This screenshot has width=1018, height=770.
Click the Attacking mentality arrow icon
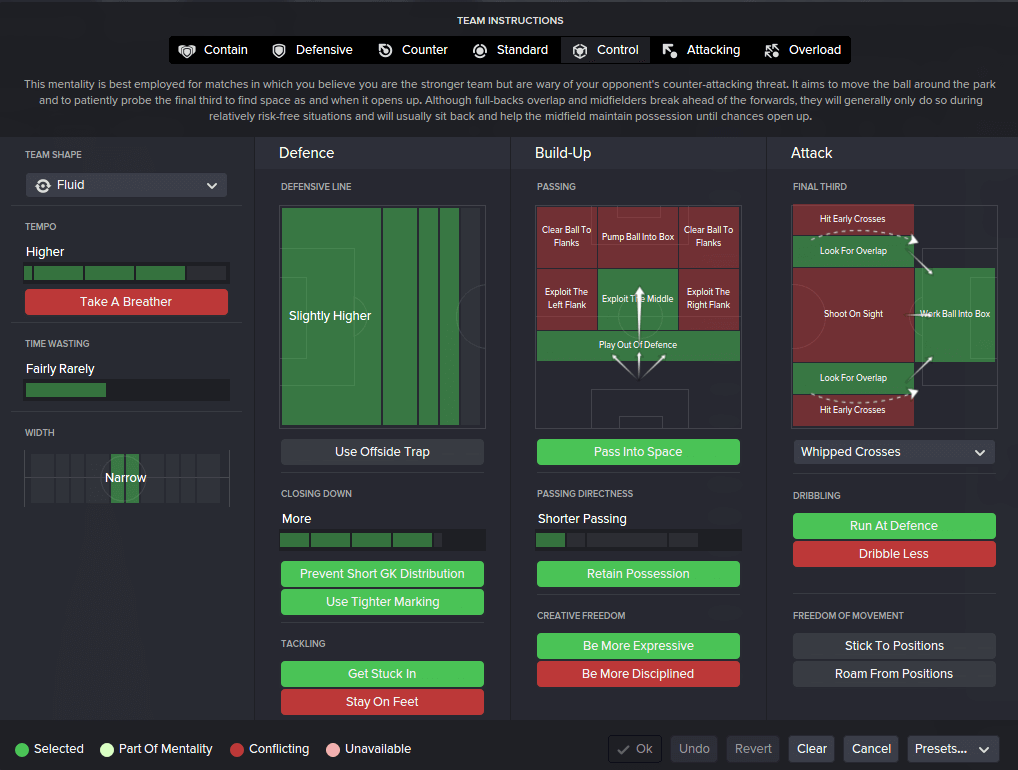669,51
